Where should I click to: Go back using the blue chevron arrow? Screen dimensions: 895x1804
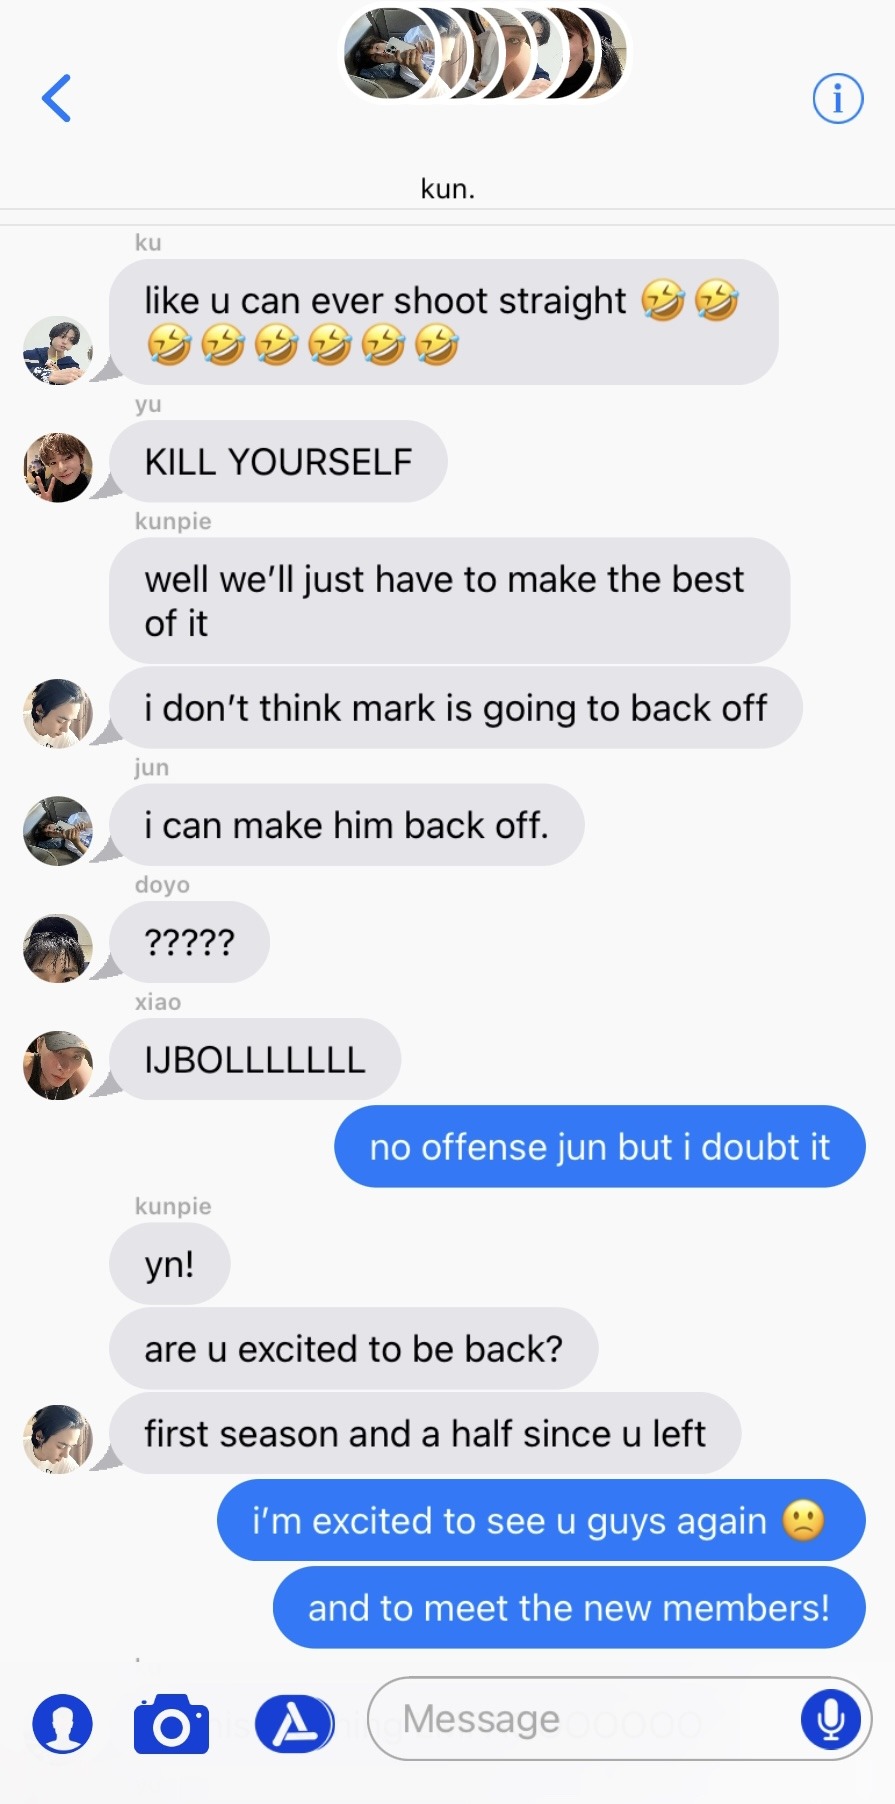(x=56, y=98)
